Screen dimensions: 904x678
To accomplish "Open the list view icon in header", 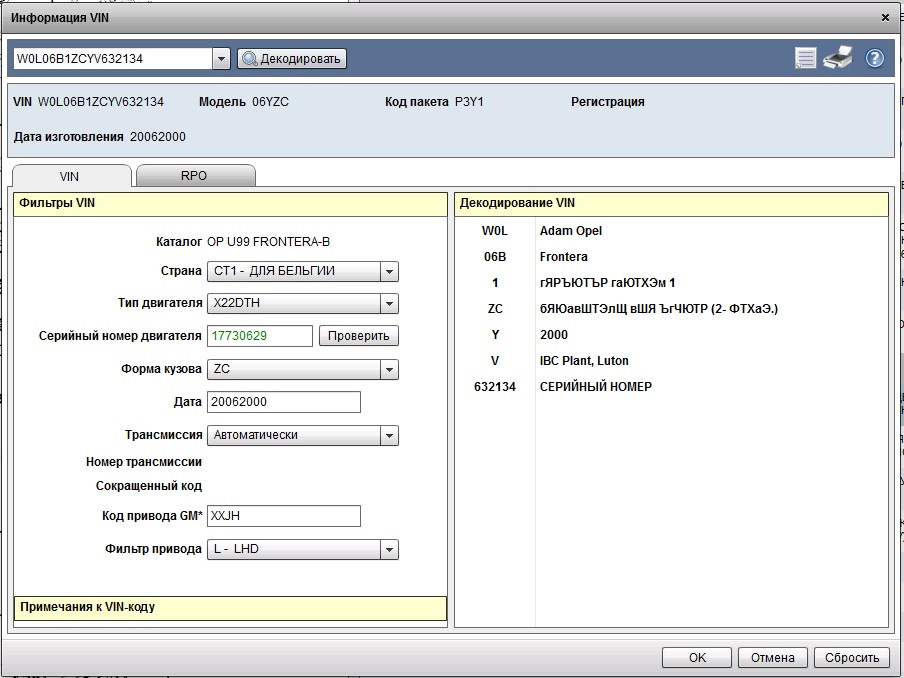I will click(805, 58).
